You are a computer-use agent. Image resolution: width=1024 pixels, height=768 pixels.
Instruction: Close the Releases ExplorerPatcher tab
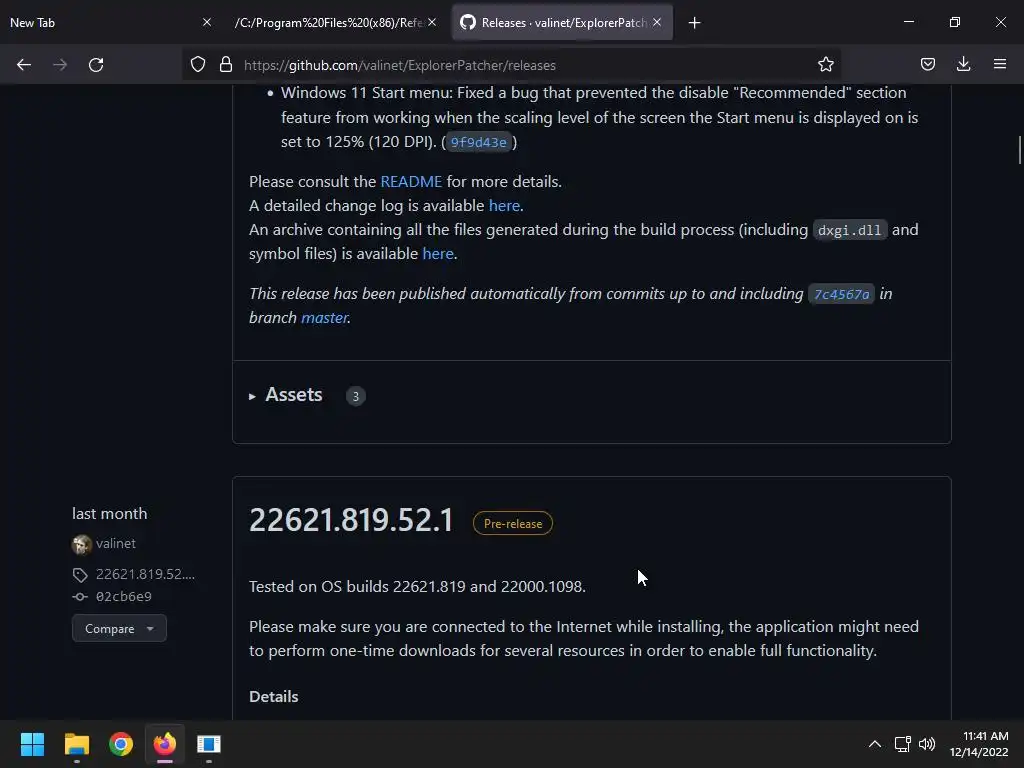pyautogui.click(x=657, y=22)
